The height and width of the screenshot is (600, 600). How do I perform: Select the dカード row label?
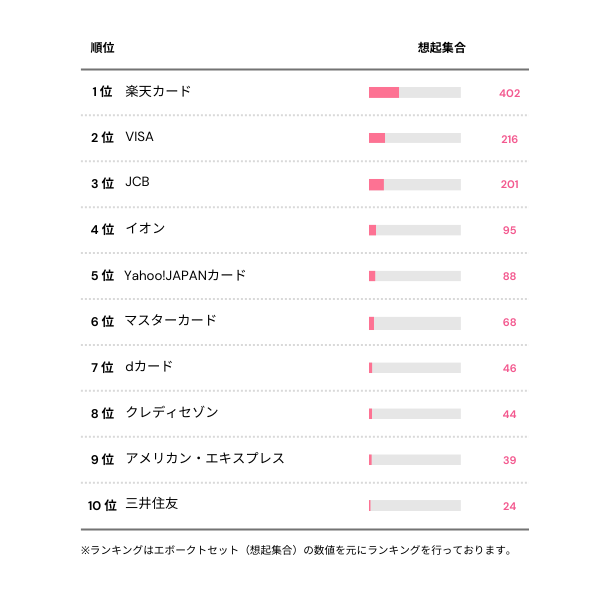pos(149,367)
